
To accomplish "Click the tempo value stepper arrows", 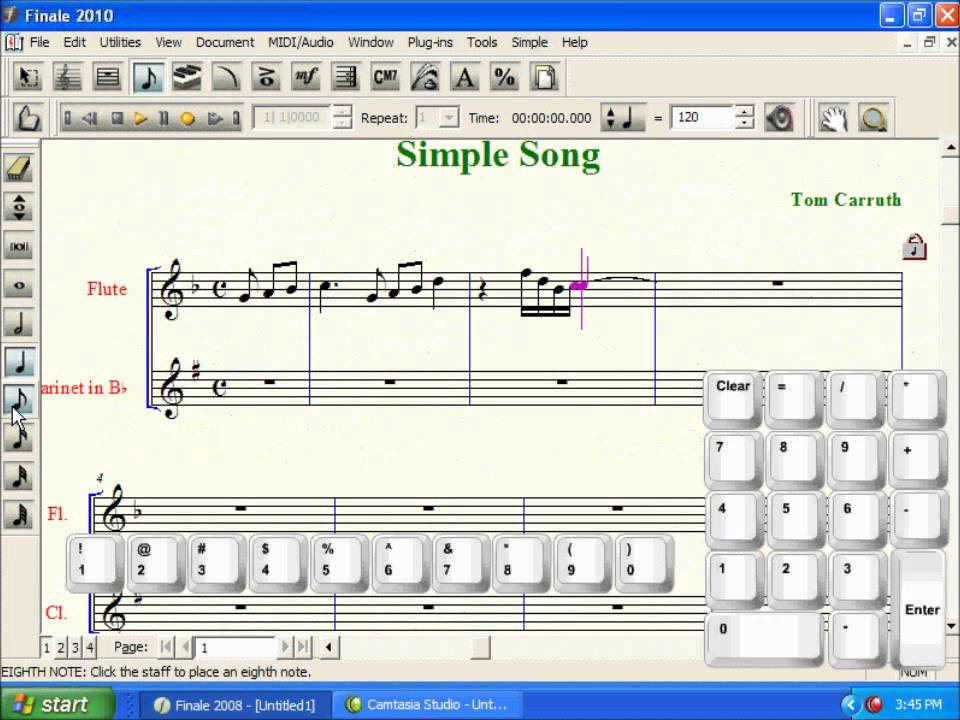I will 744,118.
